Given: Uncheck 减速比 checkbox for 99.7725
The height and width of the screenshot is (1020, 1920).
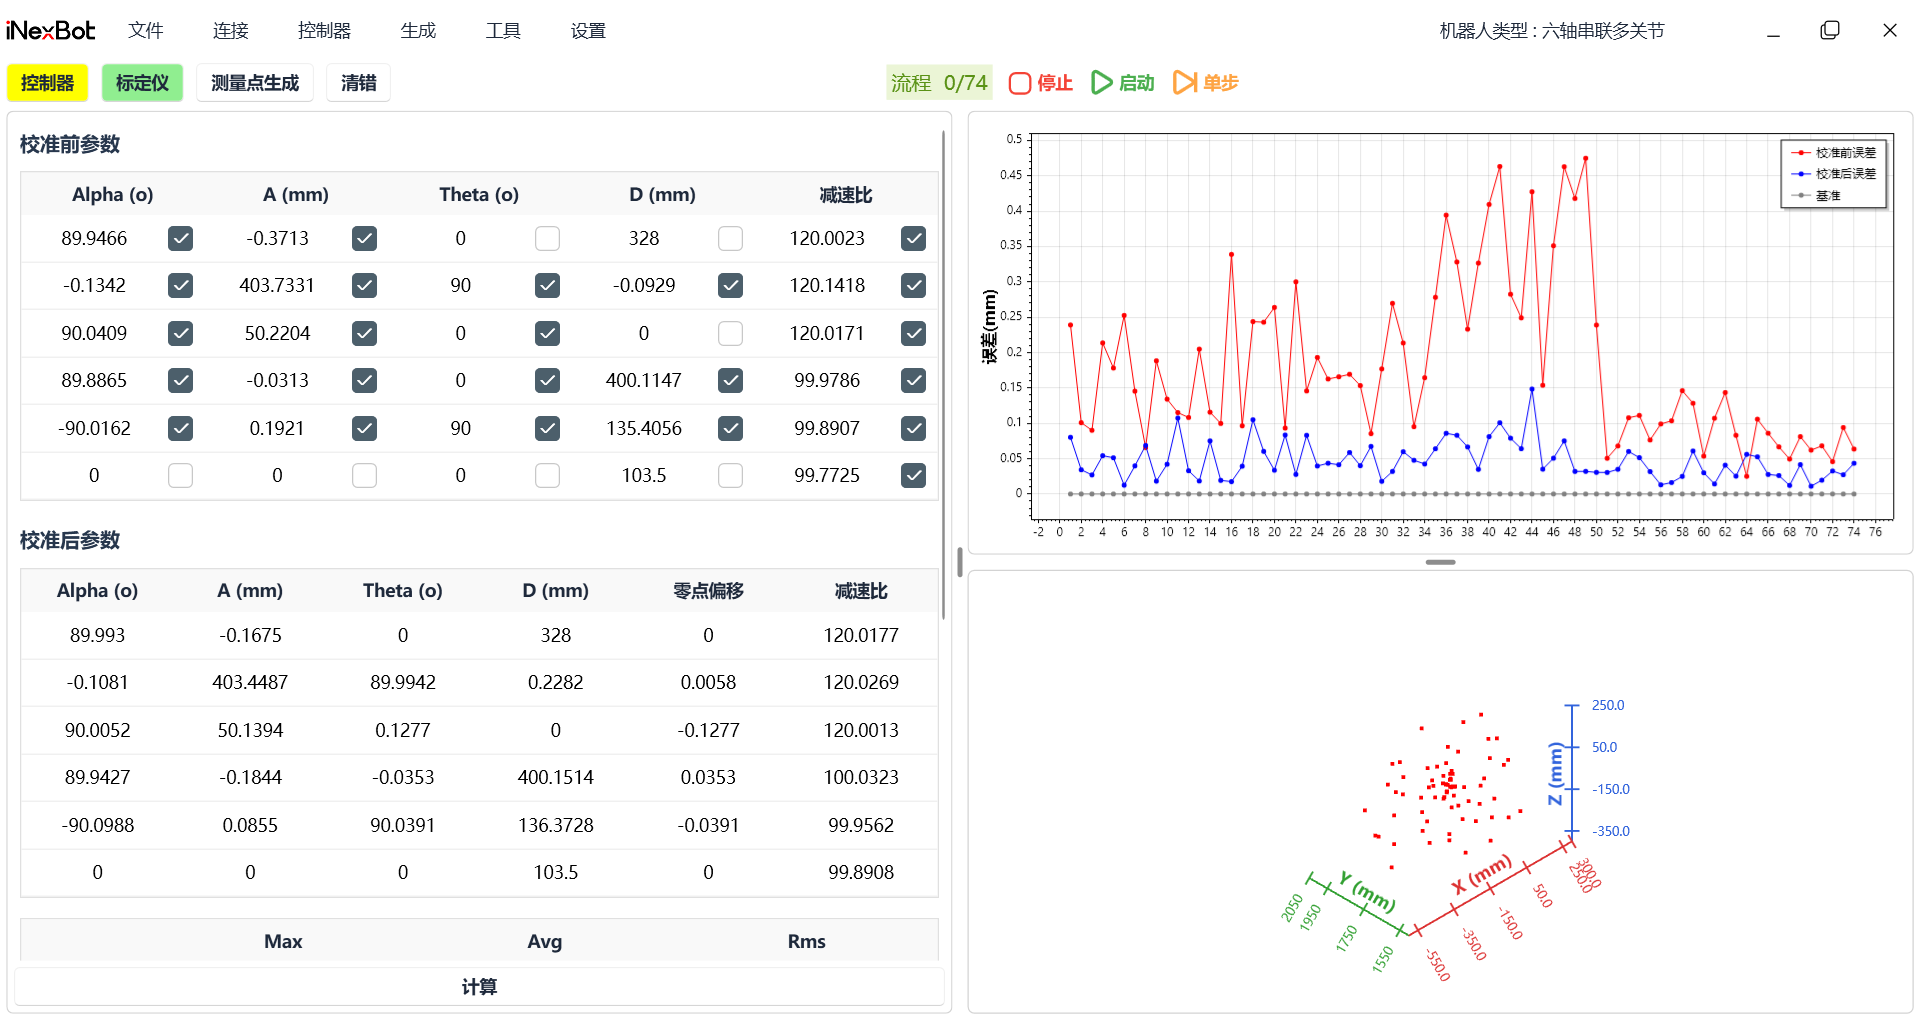Looking at the screenshot, I should (x=913, y=475).
